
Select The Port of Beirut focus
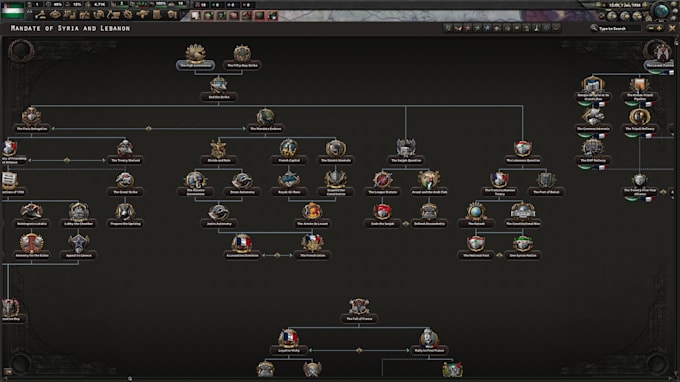(546, 183)
